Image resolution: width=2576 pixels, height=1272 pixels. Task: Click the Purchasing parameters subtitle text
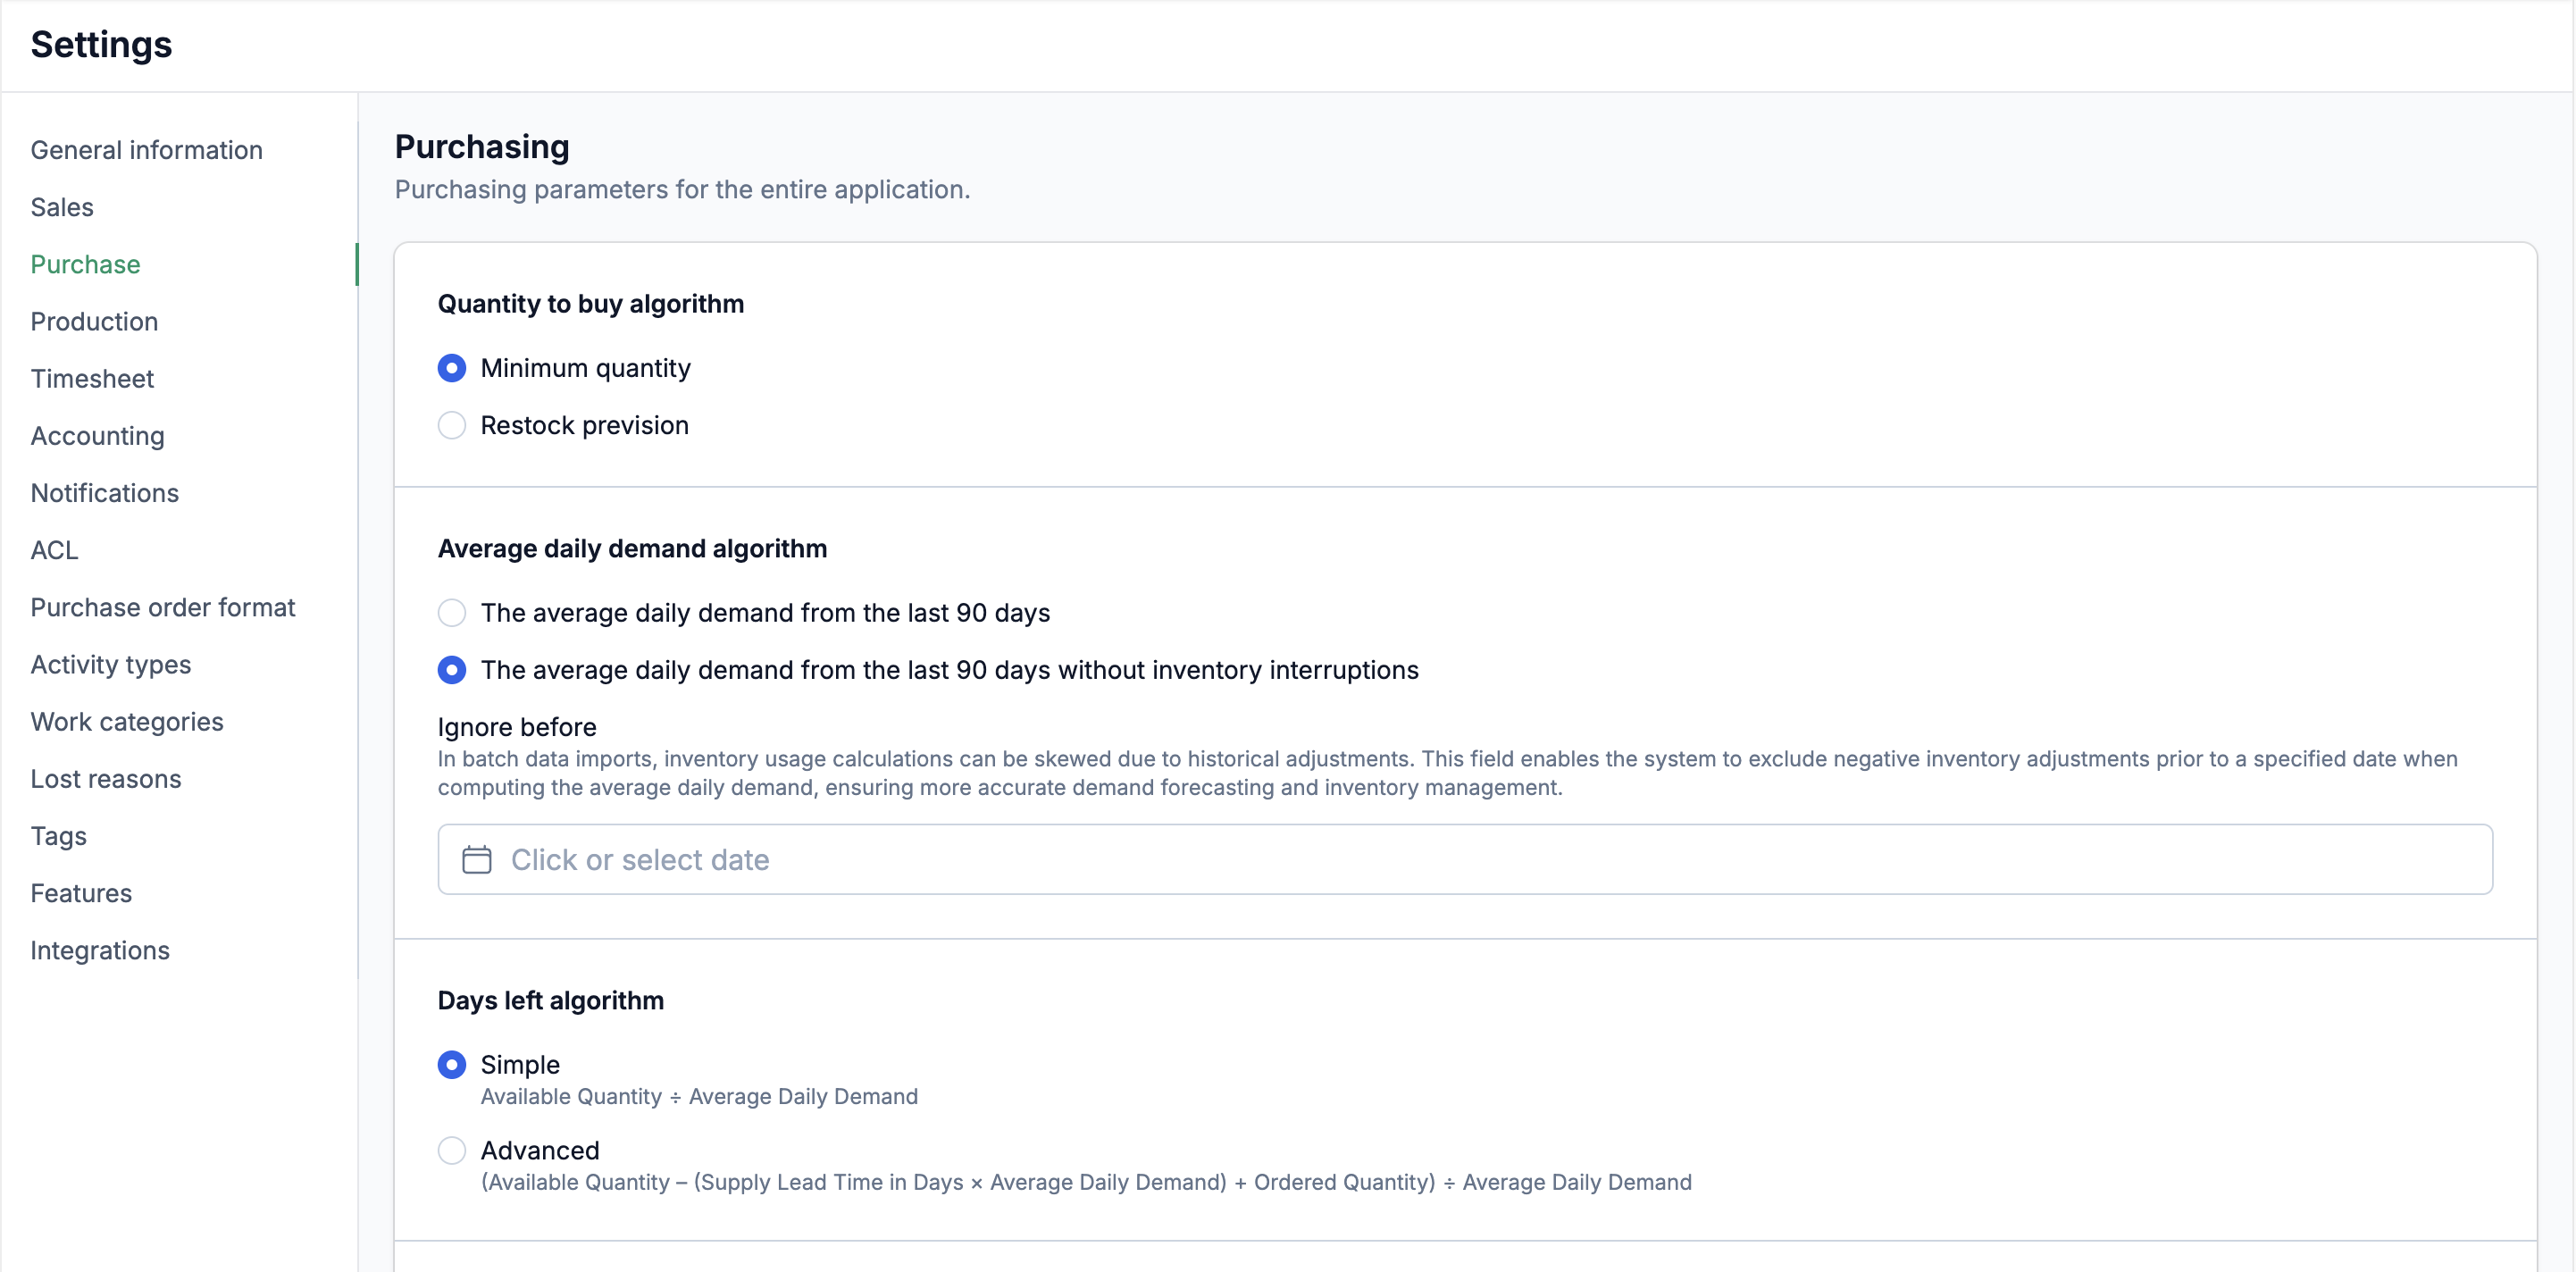682,189
